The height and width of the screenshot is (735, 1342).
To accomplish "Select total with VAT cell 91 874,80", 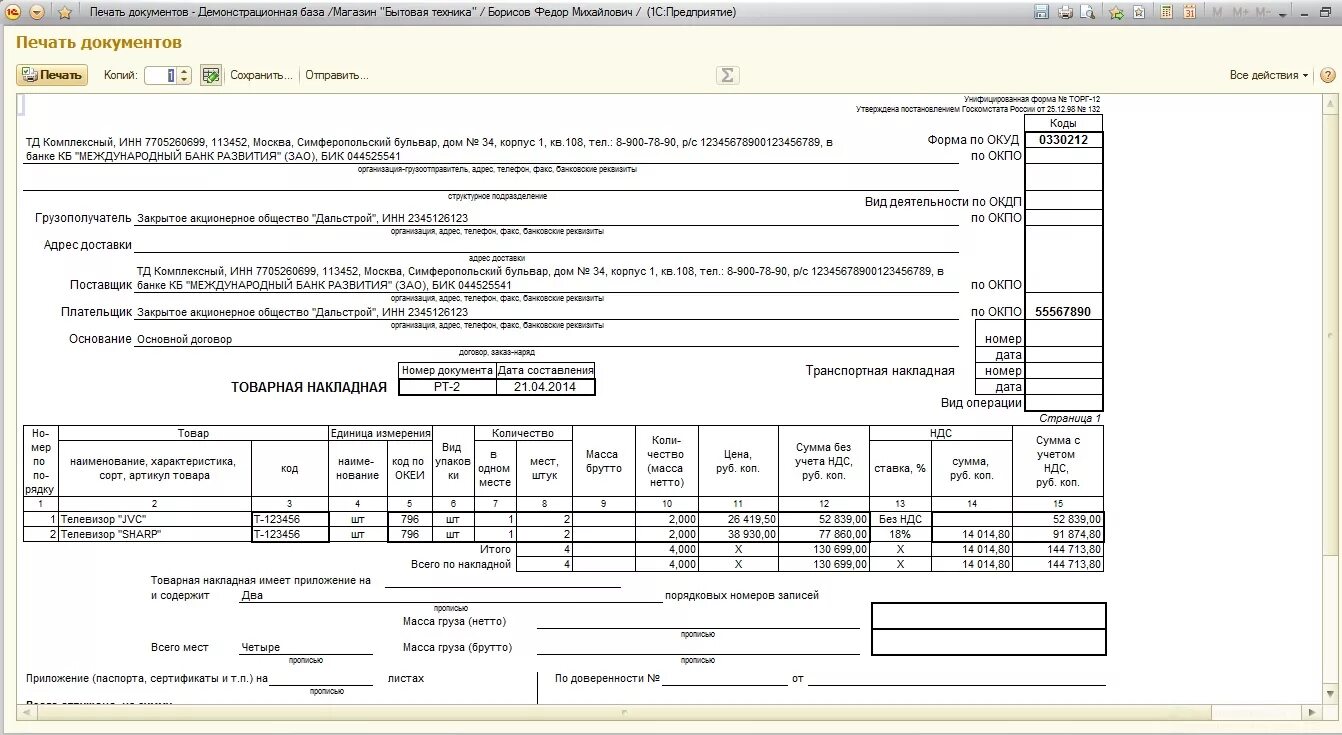I will tap(1058, 534).
